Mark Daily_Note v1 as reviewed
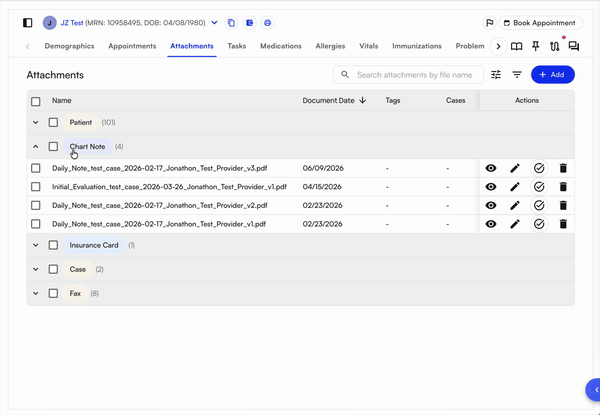600x415 pixels. [x=539, y=224]
